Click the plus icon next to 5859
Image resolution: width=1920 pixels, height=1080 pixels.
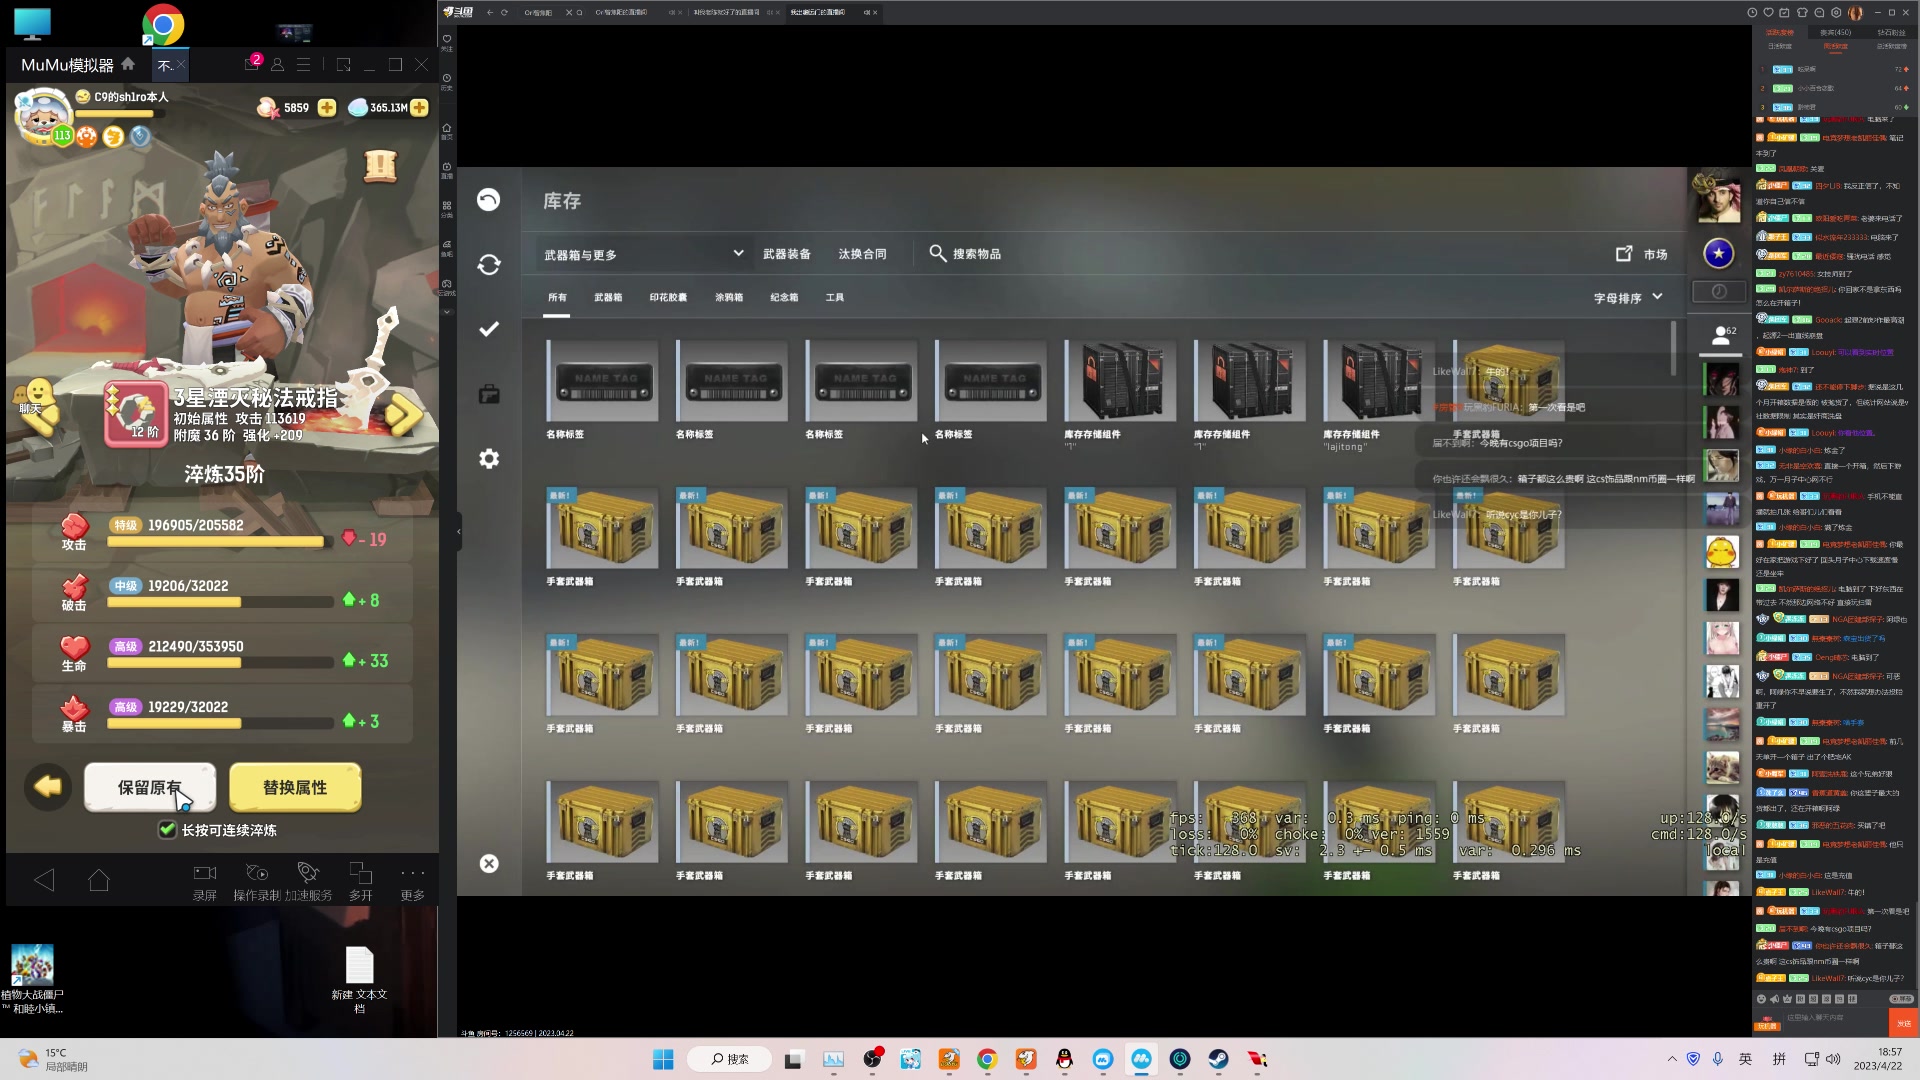coord(327,107)
